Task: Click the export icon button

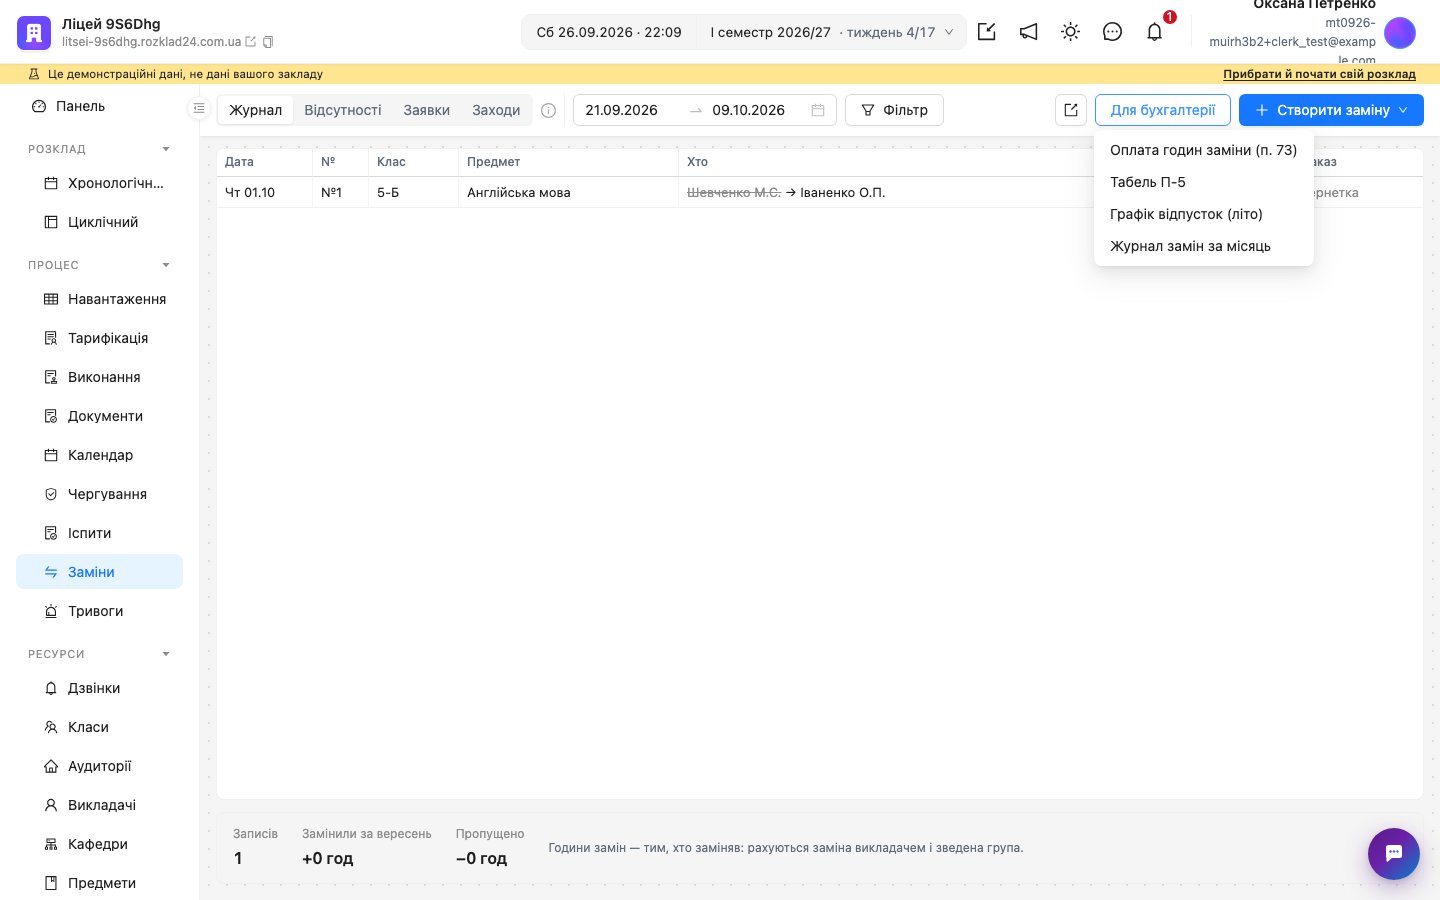Action: pyautogui.click(x=1071, y=110)
